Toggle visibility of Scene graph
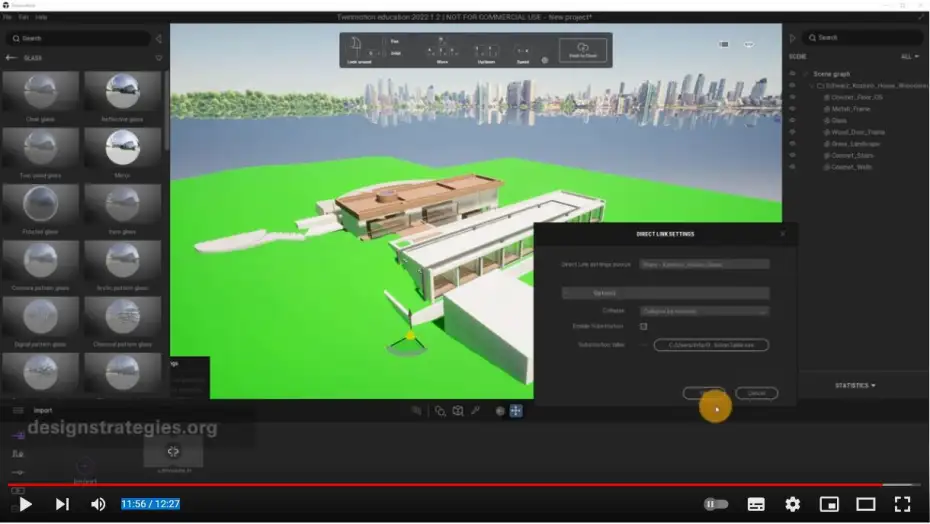 tap(792, 74)
